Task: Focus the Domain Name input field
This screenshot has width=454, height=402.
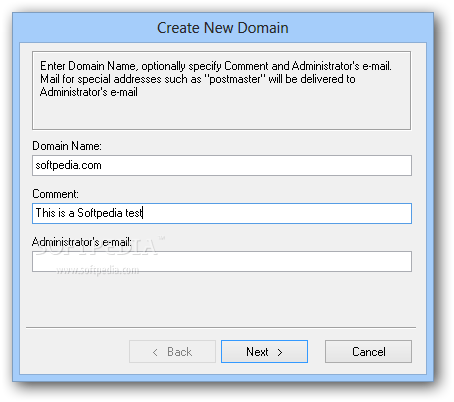Action: [x=222, y=165]
